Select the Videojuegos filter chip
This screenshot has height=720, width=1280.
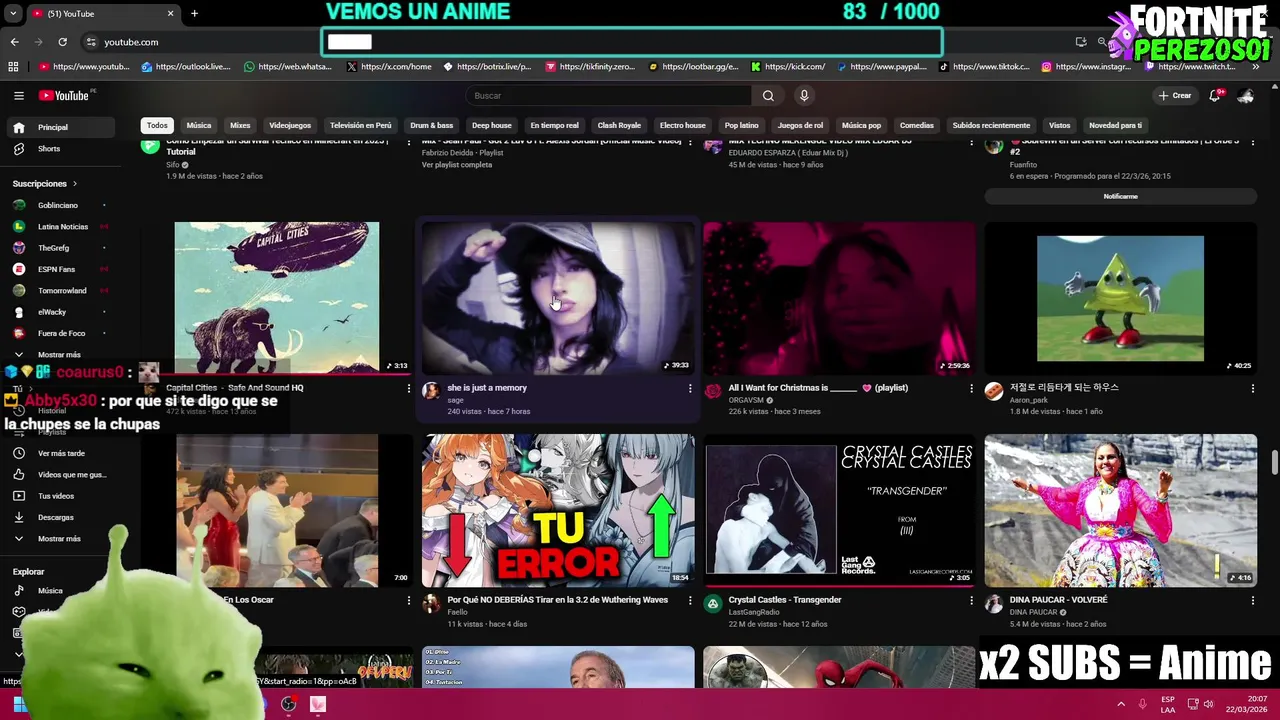pyautogui.click(x=290, y=125)
